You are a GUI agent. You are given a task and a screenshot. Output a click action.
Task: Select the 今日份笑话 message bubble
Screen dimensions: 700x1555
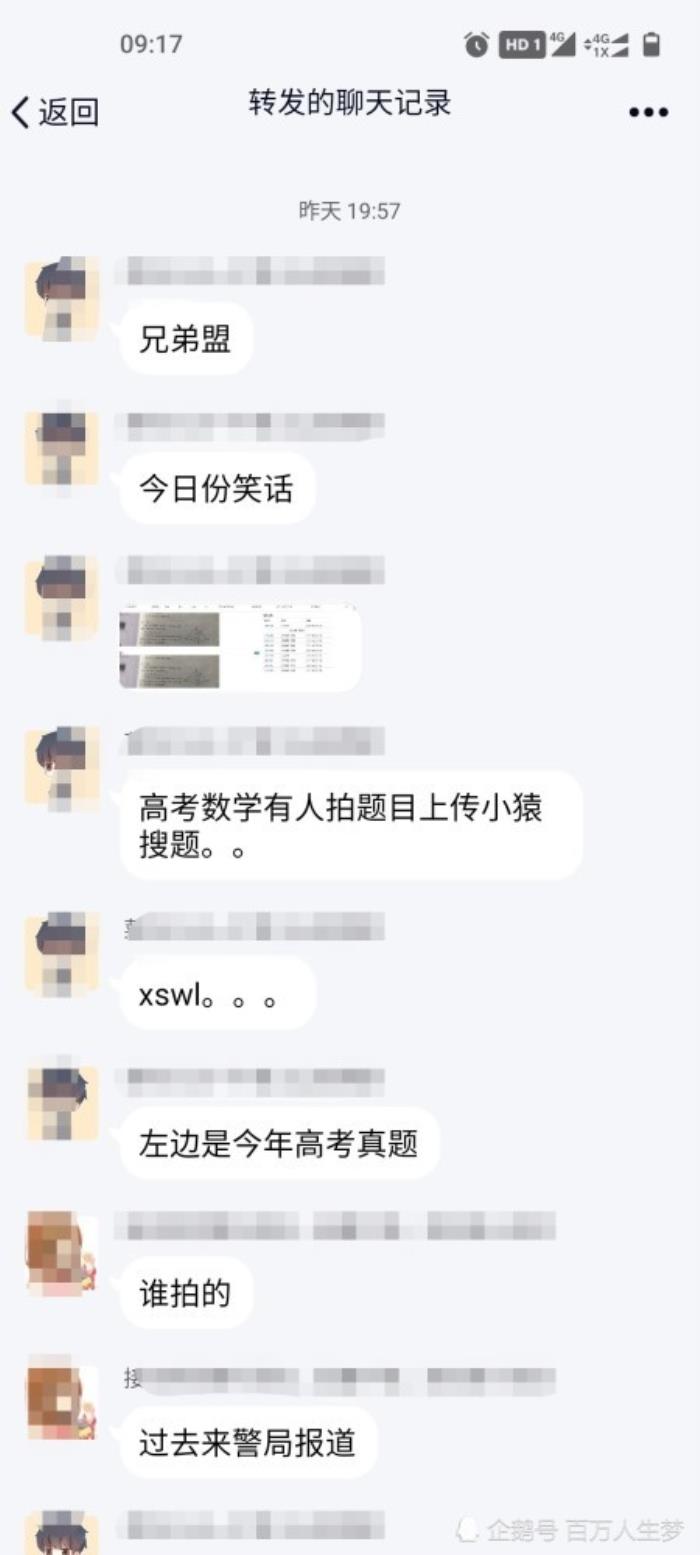[217, 489]
